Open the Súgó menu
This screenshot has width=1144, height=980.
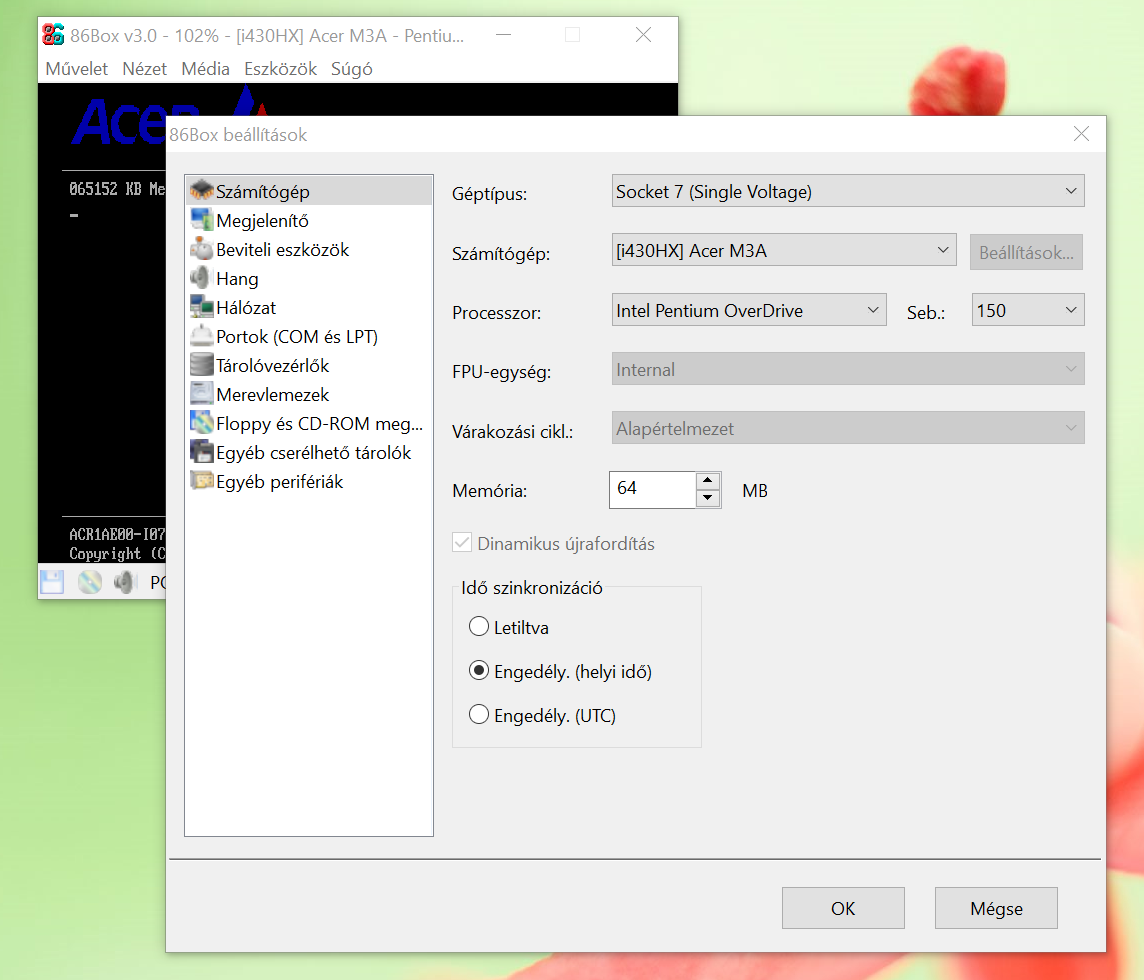click(352, 69)
